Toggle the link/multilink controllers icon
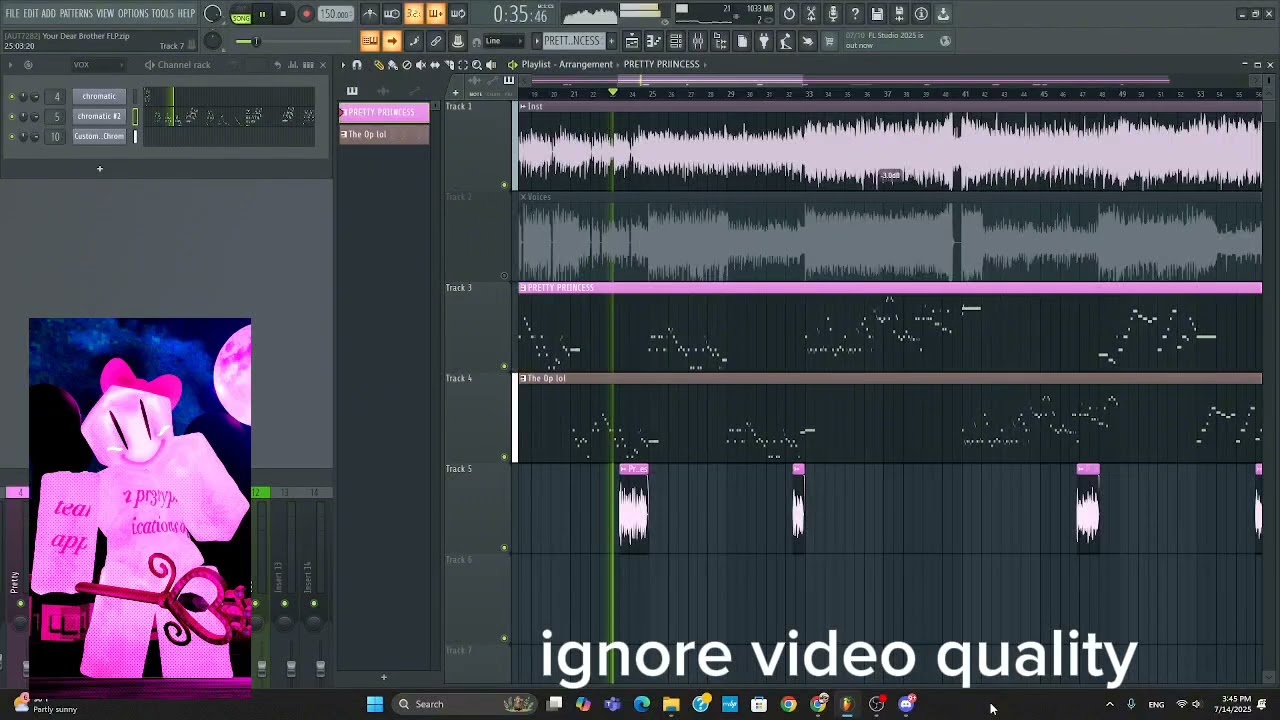Viewport: 1280px width, 720px height. pyautogui.click(x=435, y=41)
